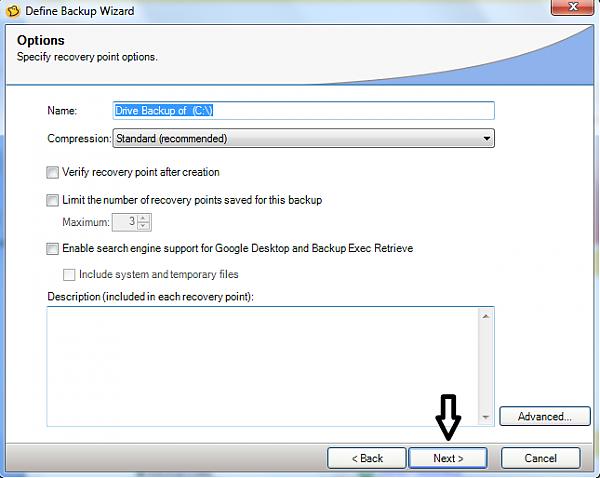Screen dimensions: 600x478
Task: Open the Compression dropdown list
Action: point(303,138)
